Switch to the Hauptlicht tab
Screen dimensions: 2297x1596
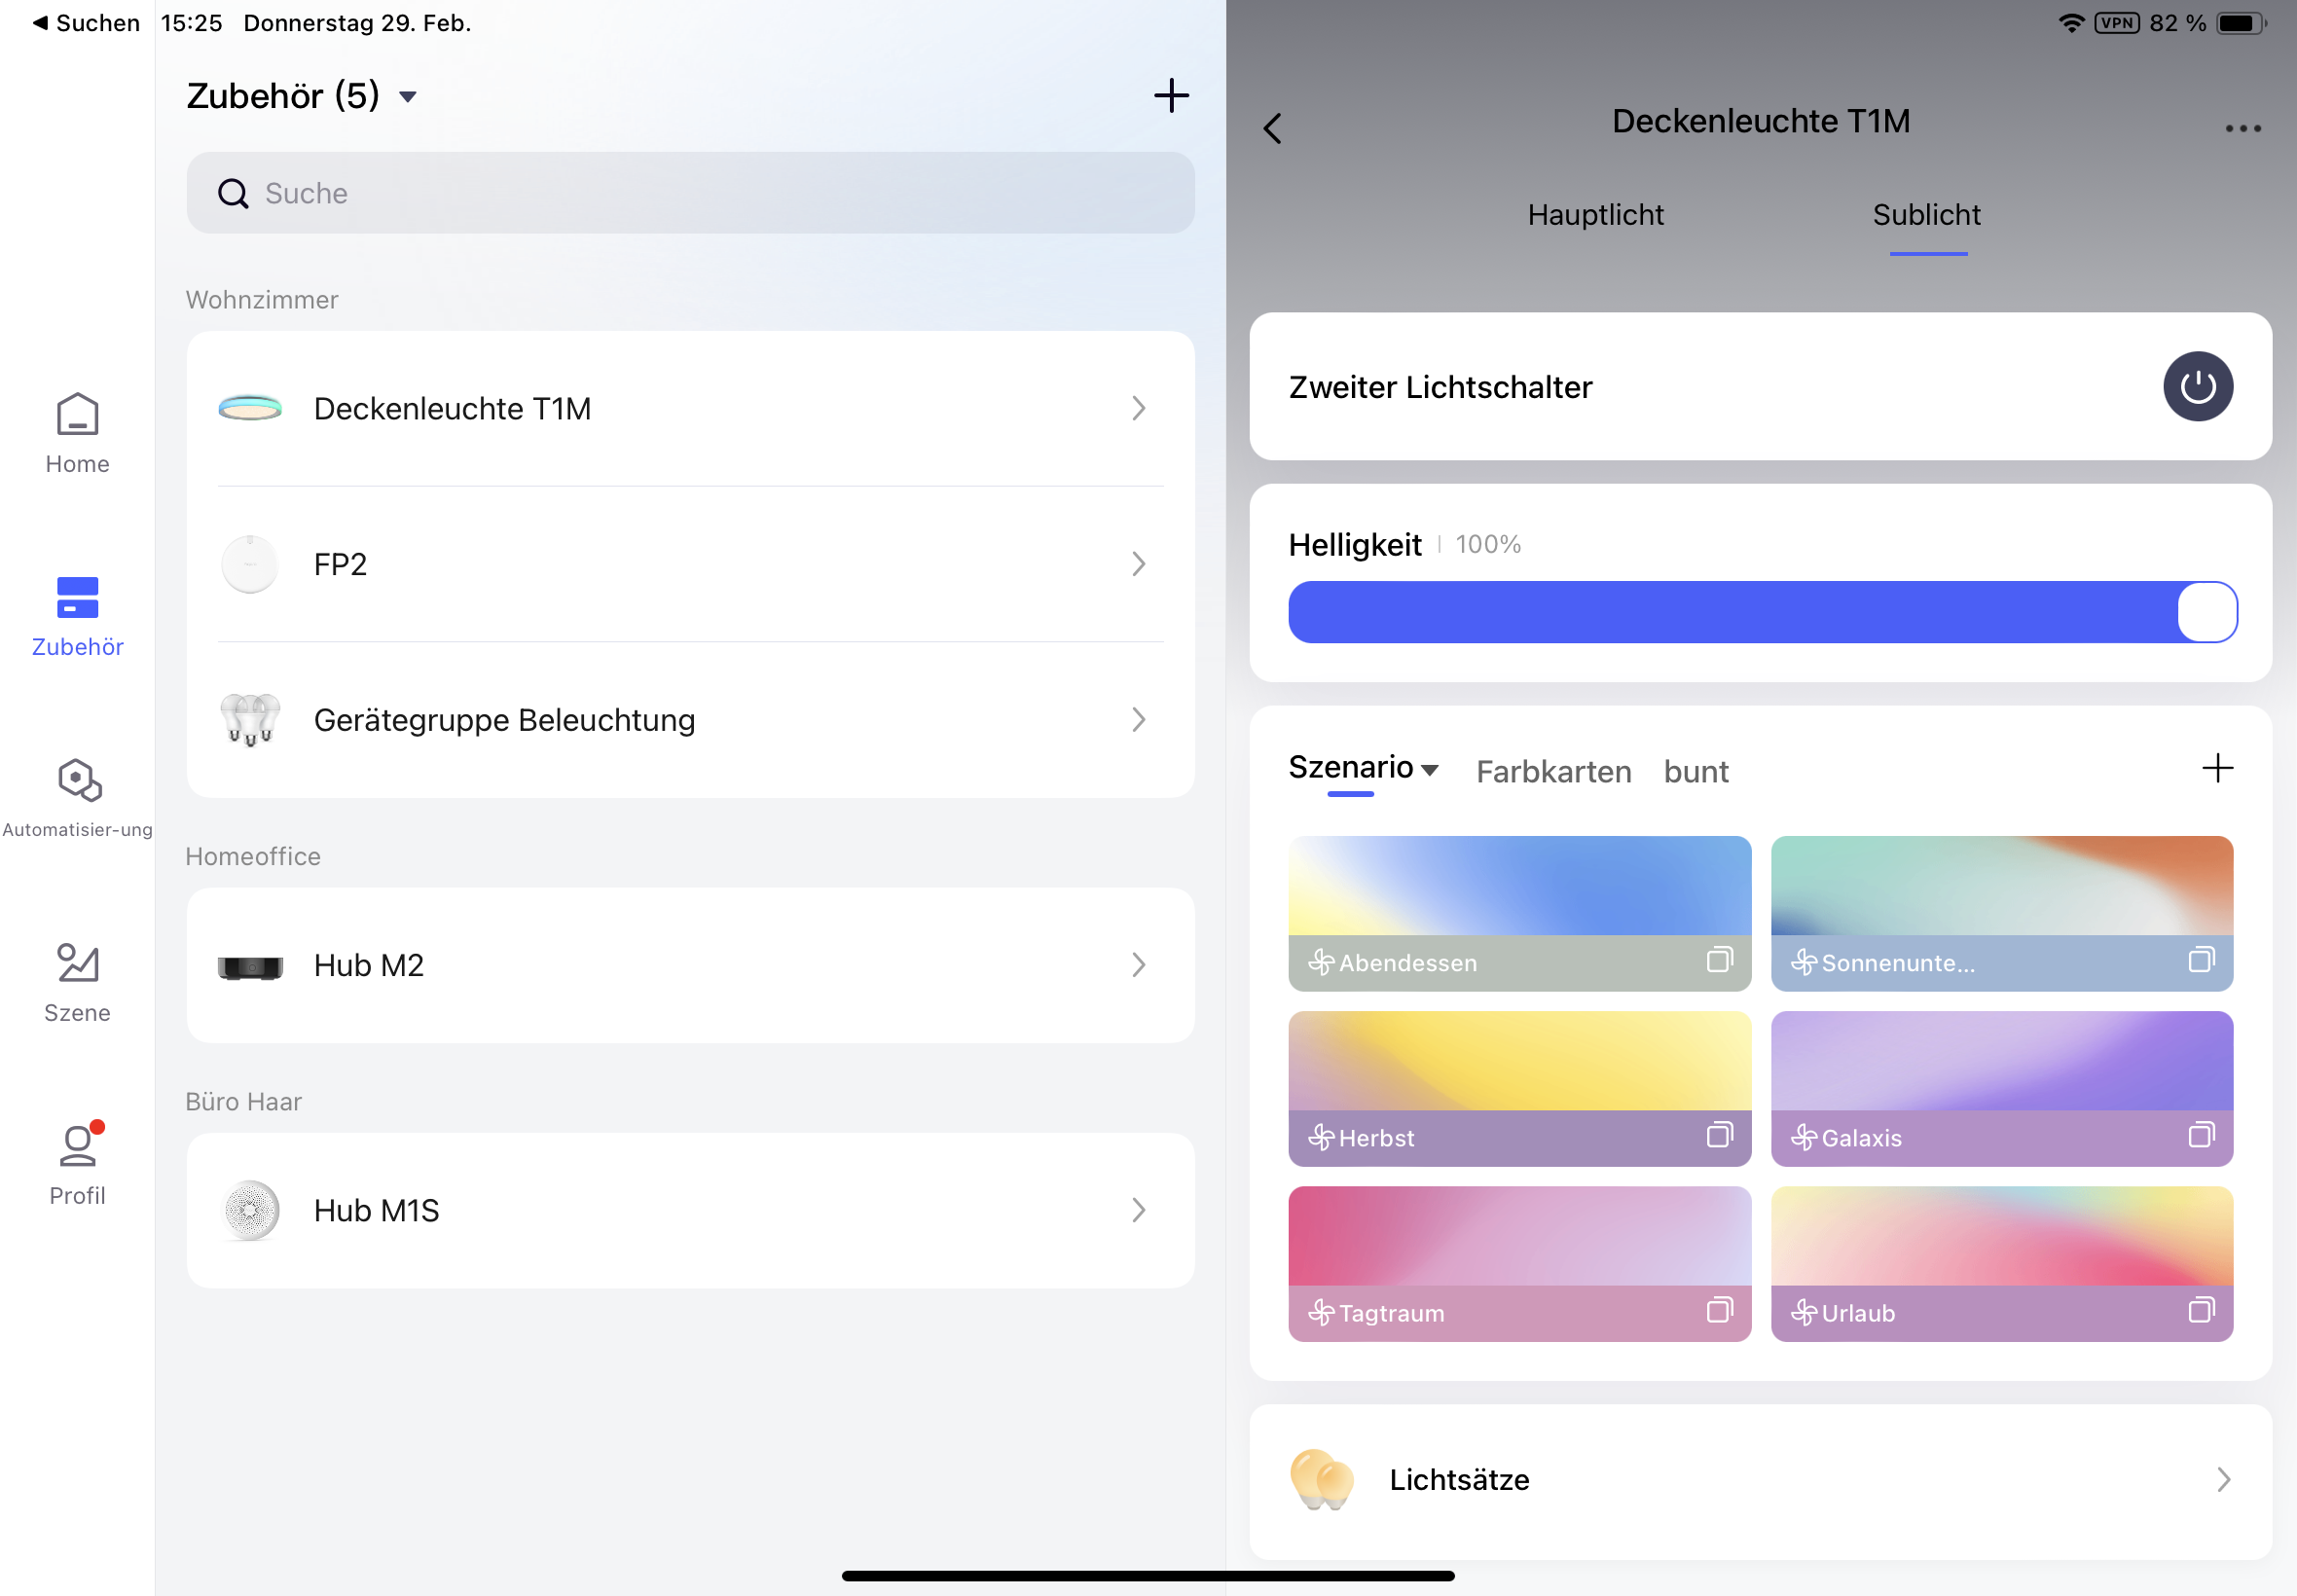tap(1595, 215)
